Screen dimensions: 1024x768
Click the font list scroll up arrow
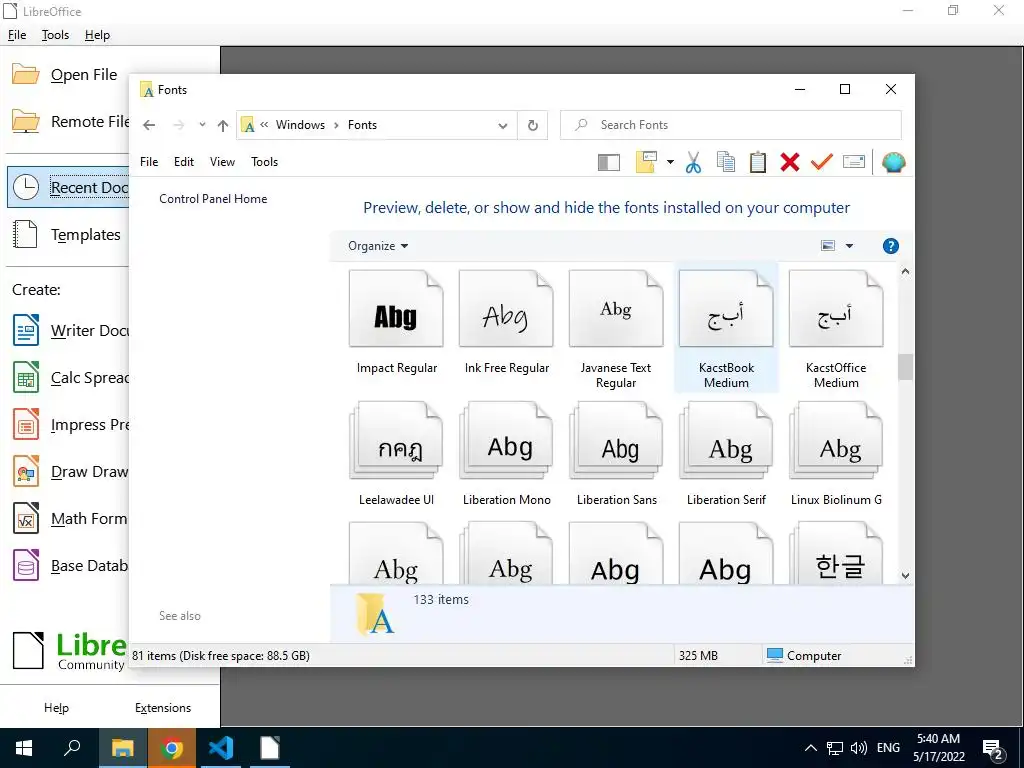point(905,271)
